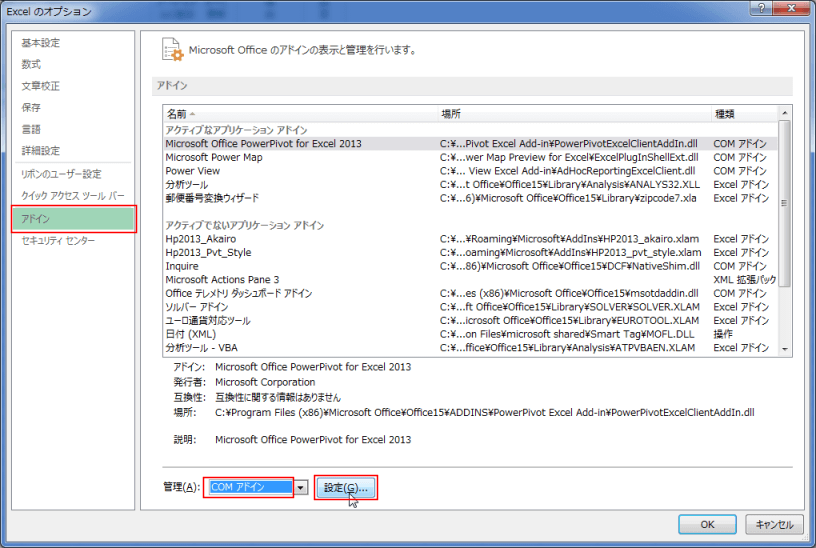Screen dimensions: 816x548
Task: Go to 文章校正 options
Action: tap(41, 86)
